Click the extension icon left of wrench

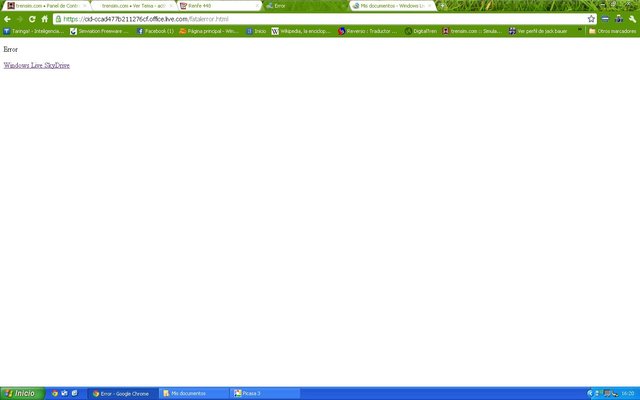click(619, 19)
